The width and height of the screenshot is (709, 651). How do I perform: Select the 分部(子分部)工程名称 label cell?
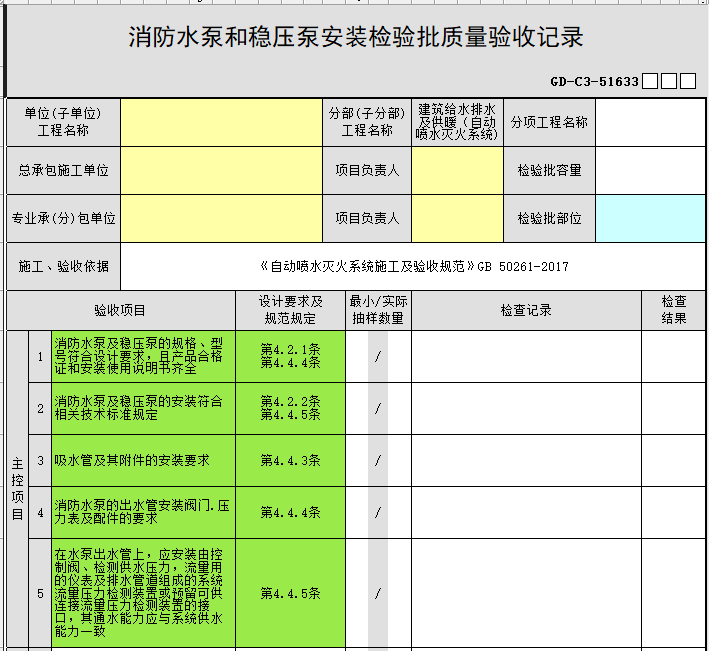pos(367,122)
